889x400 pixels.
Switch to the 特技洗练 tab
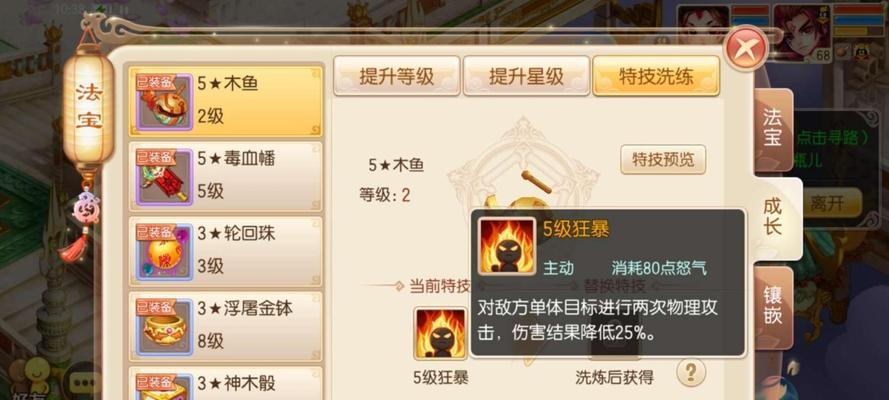coord(656,76)
